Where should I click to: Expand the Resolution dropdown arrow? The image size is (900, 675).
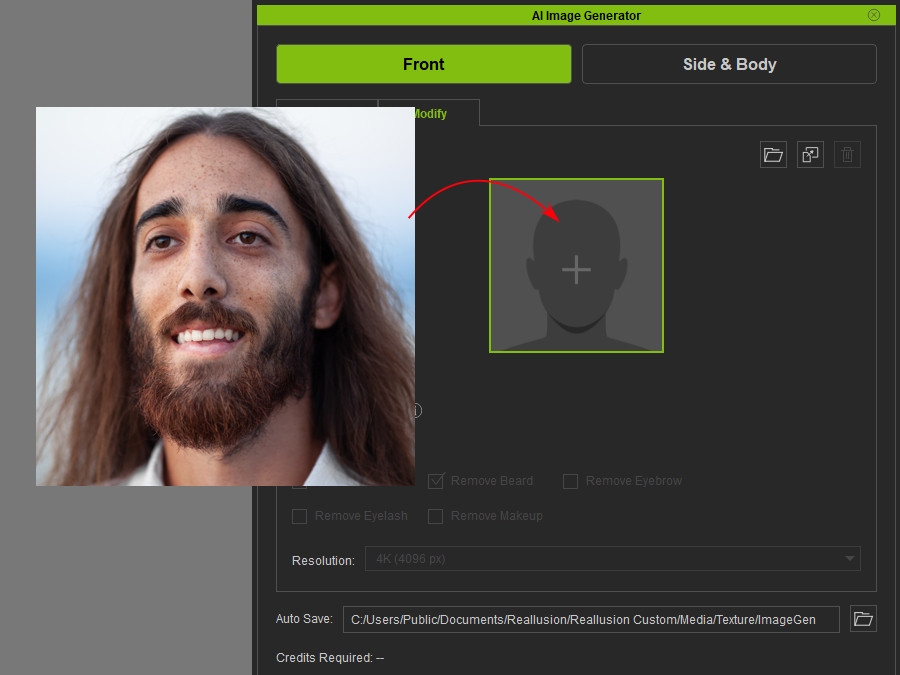[849, 558]
